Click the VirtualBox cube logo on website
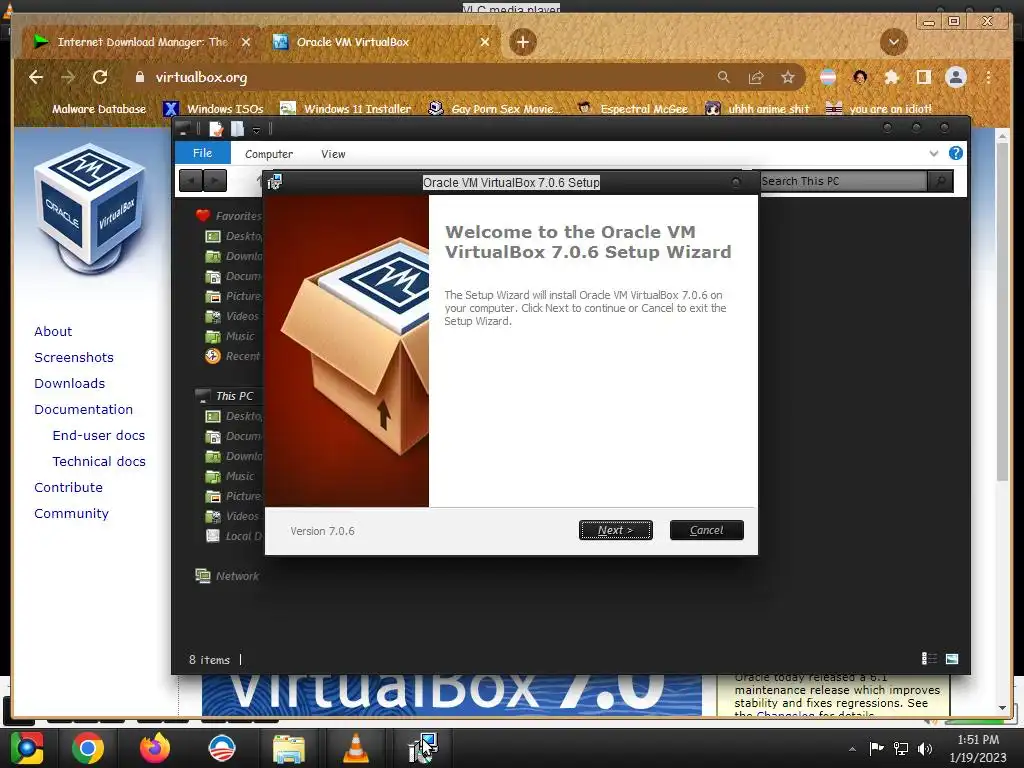This screenshot has width=1024, height=768. 90,209
